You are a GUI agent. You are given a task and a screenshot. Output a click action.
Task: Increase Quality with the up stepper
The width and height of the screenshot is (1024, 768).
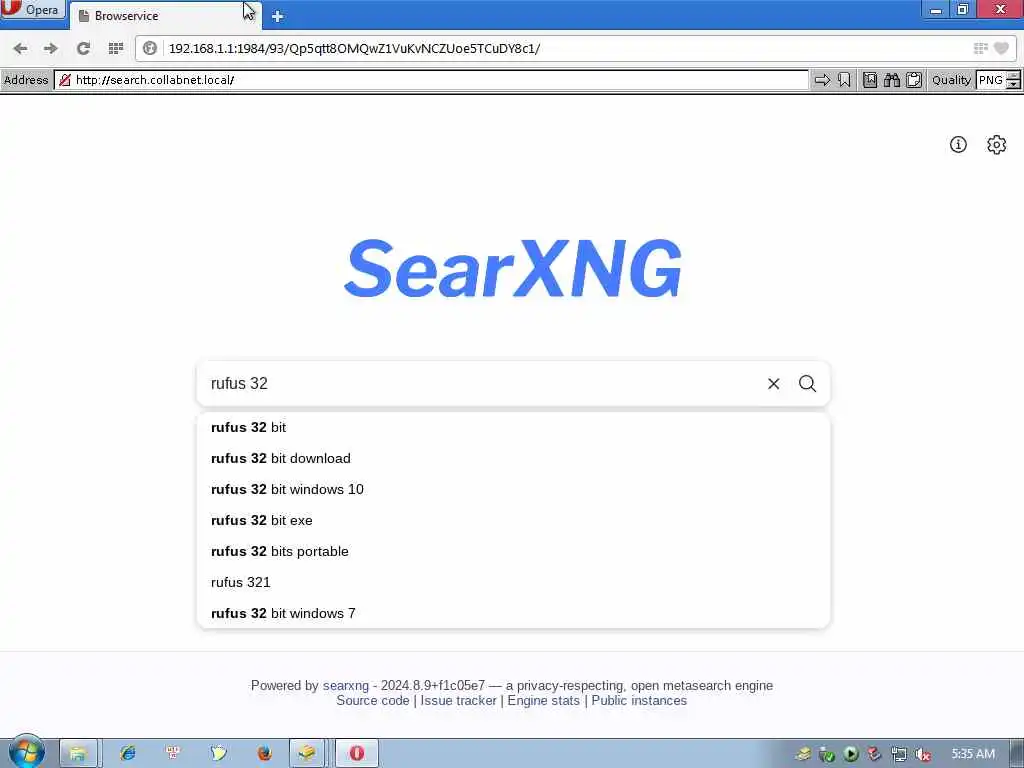tap(1014, 75)
